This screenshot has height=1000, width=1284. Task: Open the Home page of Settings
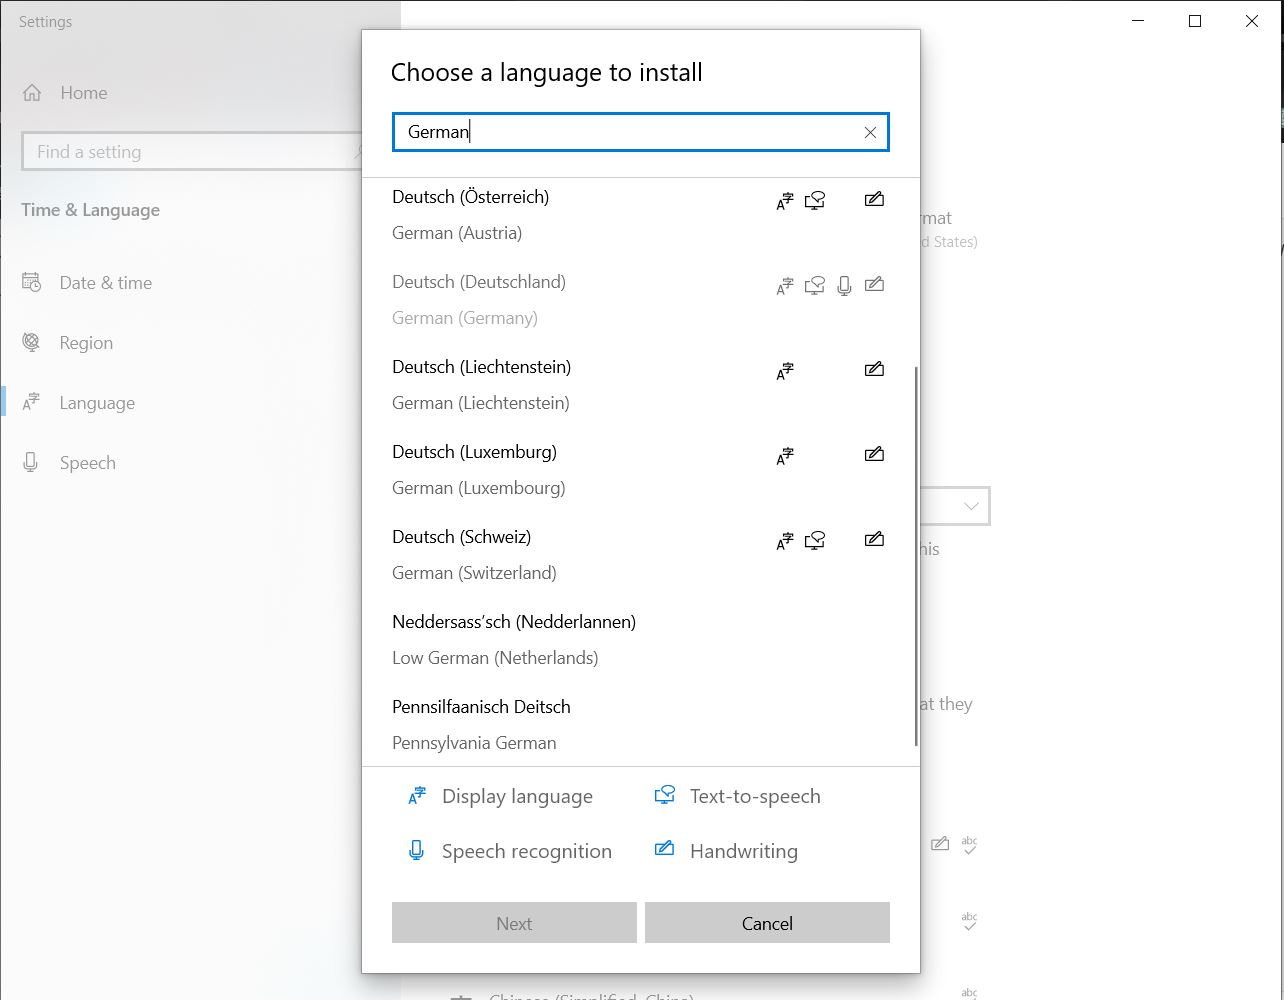coord(83,92)
